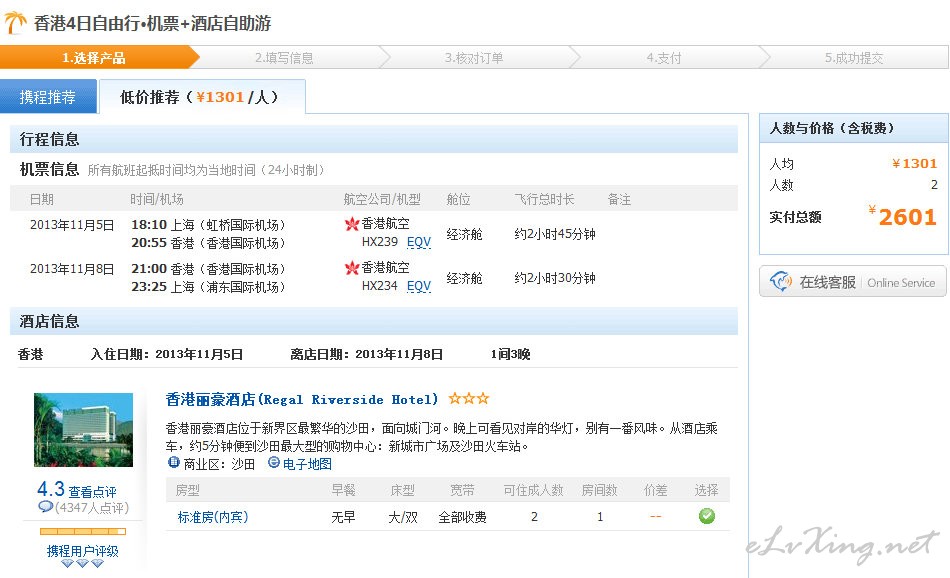950x578 pixels.
Task: Click the 可住成人数 column header
Action: [534, 490]
